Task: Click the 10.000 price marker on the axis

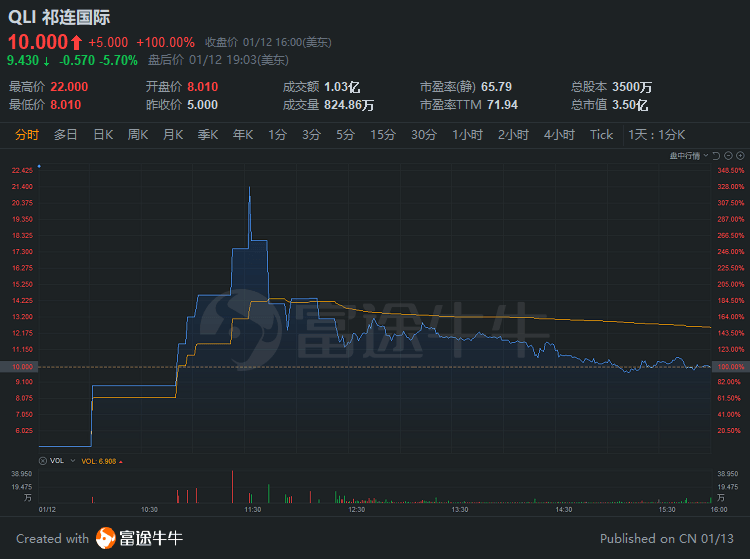Action: (x=22, y=367)
